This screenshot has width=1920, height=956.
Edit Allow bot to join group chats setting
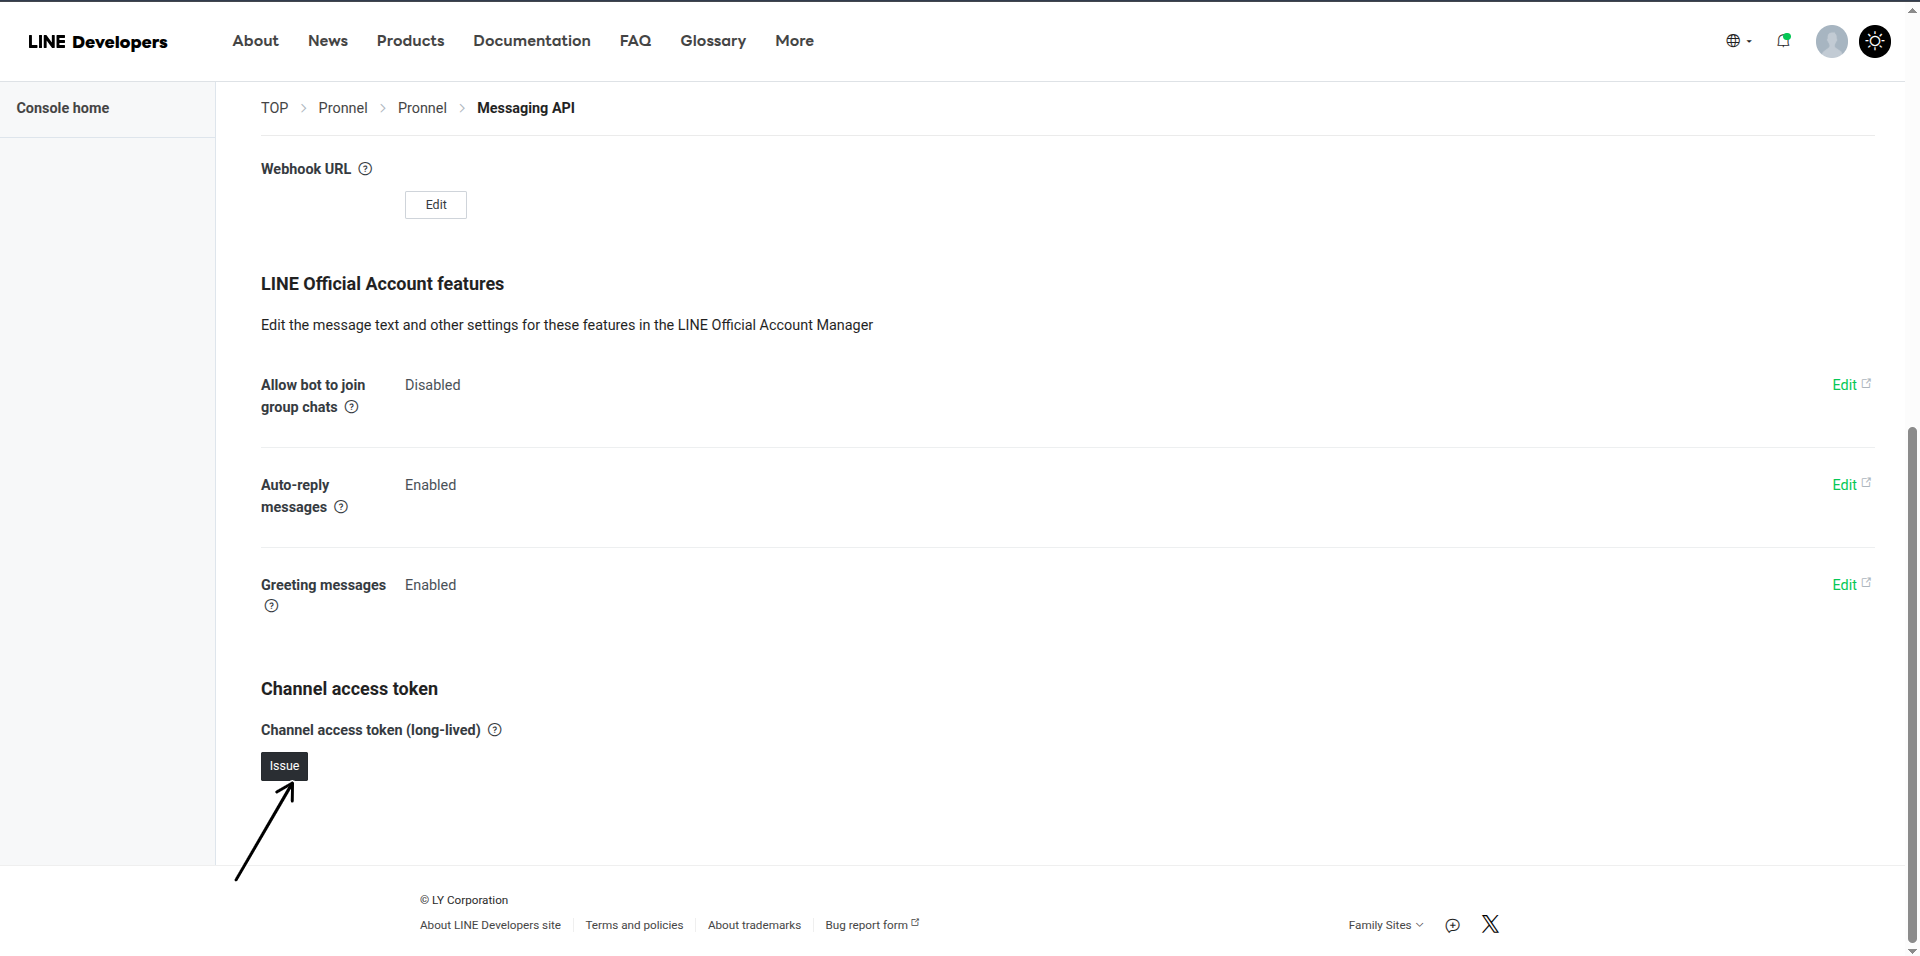click(x=1851, y=385)
